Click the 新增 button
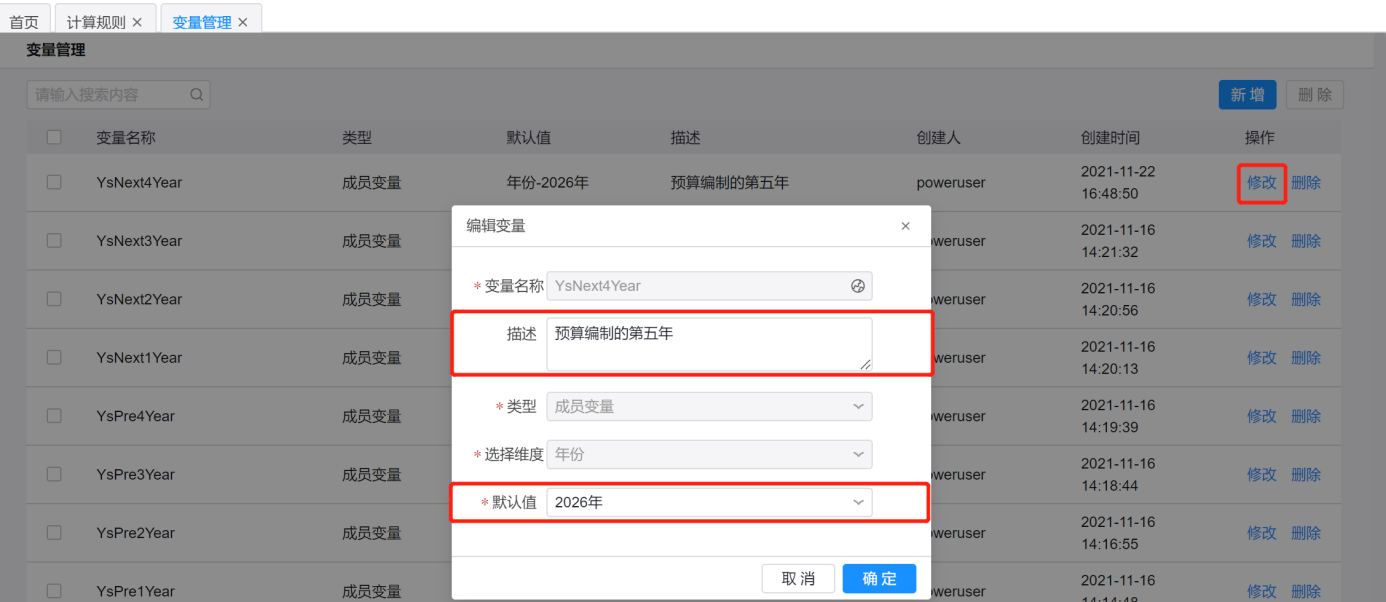 tap(1247, 95)
